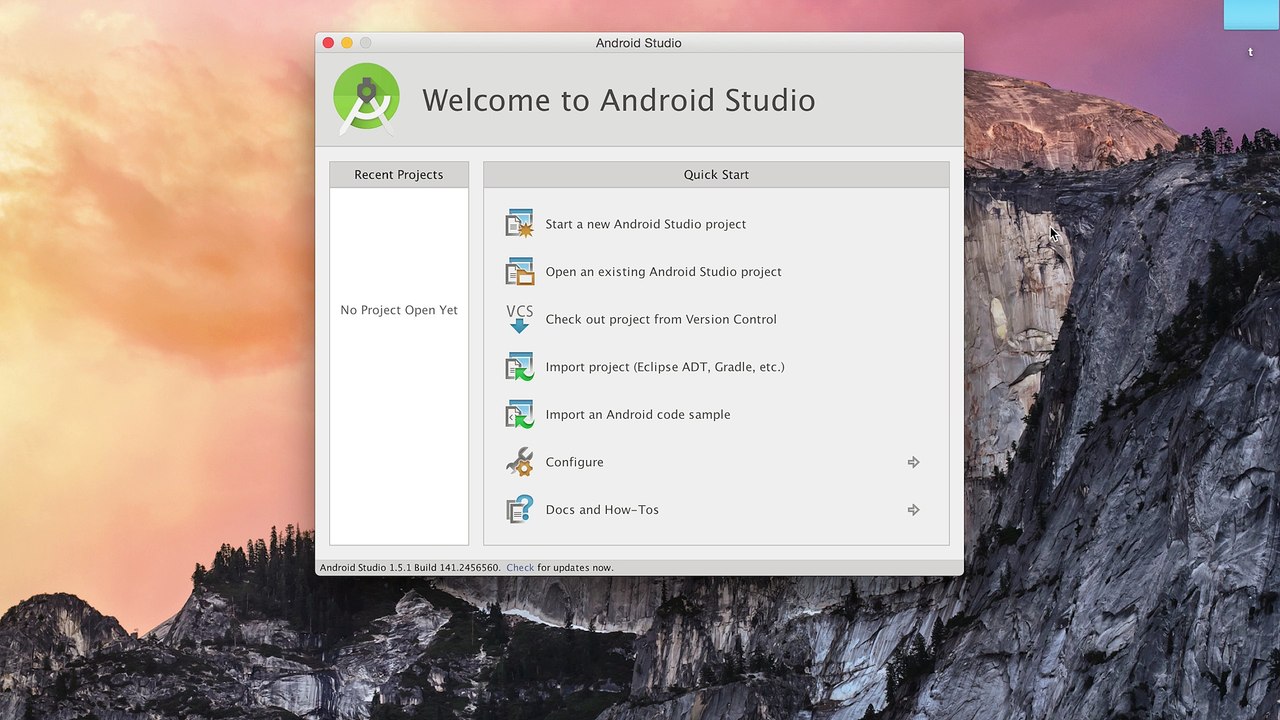Open an existing Android Studio project
The height and width of the screenshot is (720, 1280).
pyautogui.click(x=663, y=272)
